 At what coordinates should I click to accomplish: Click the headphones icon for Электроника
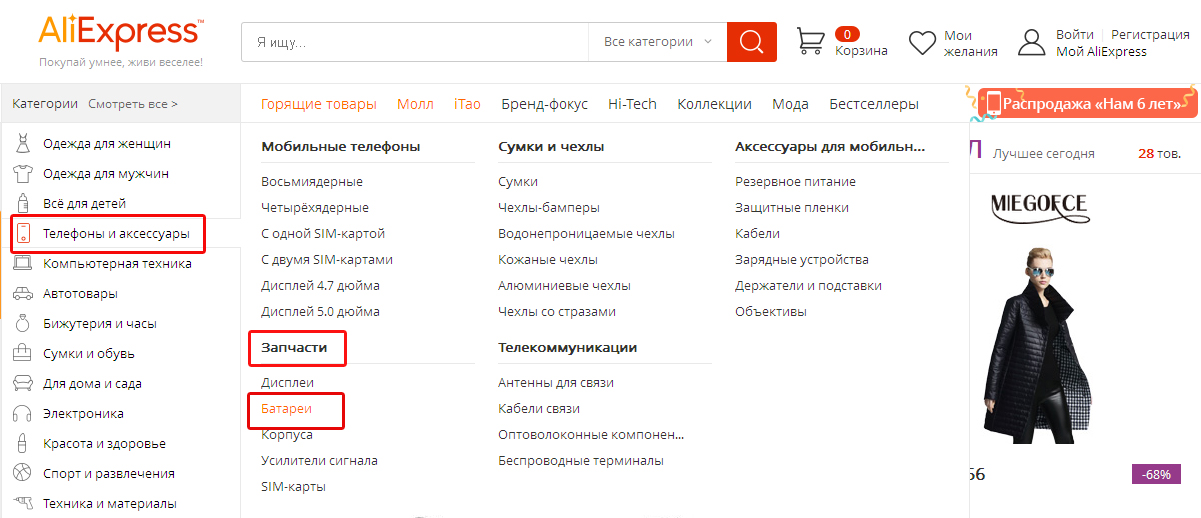(x=22, y=414)
